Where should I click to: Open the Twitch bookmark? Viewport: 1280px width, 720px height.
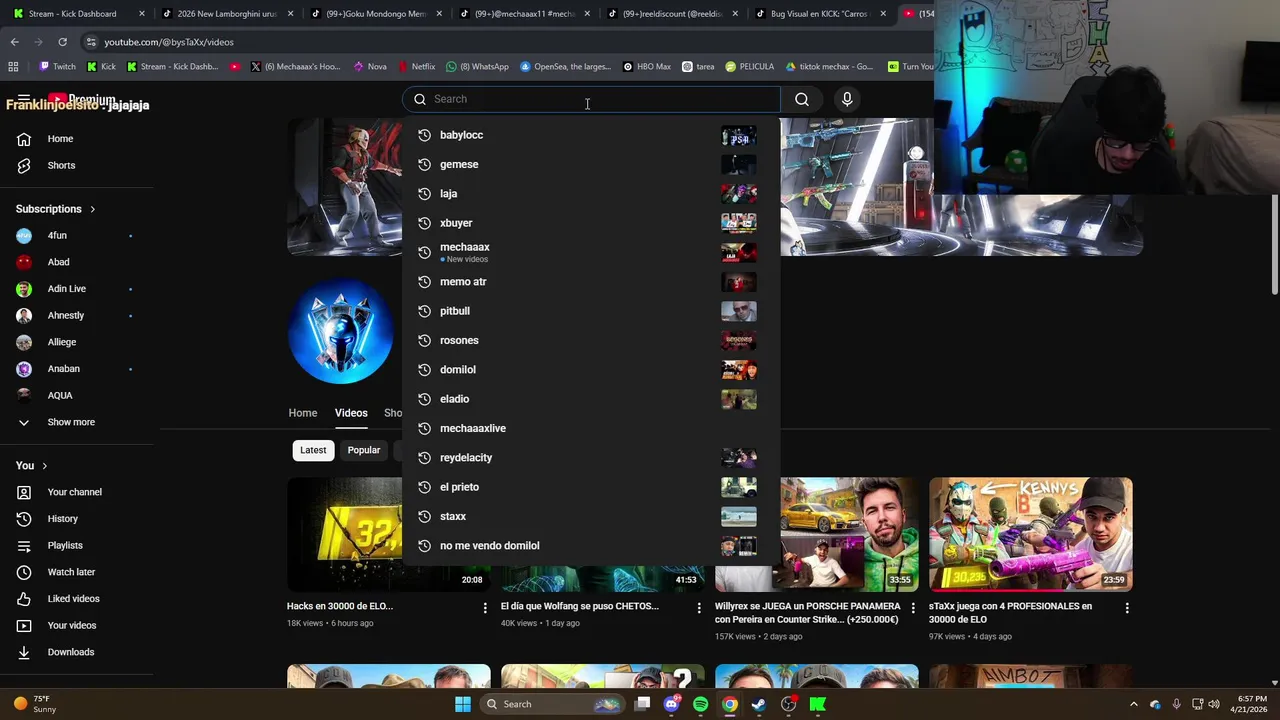pos(57,67)
